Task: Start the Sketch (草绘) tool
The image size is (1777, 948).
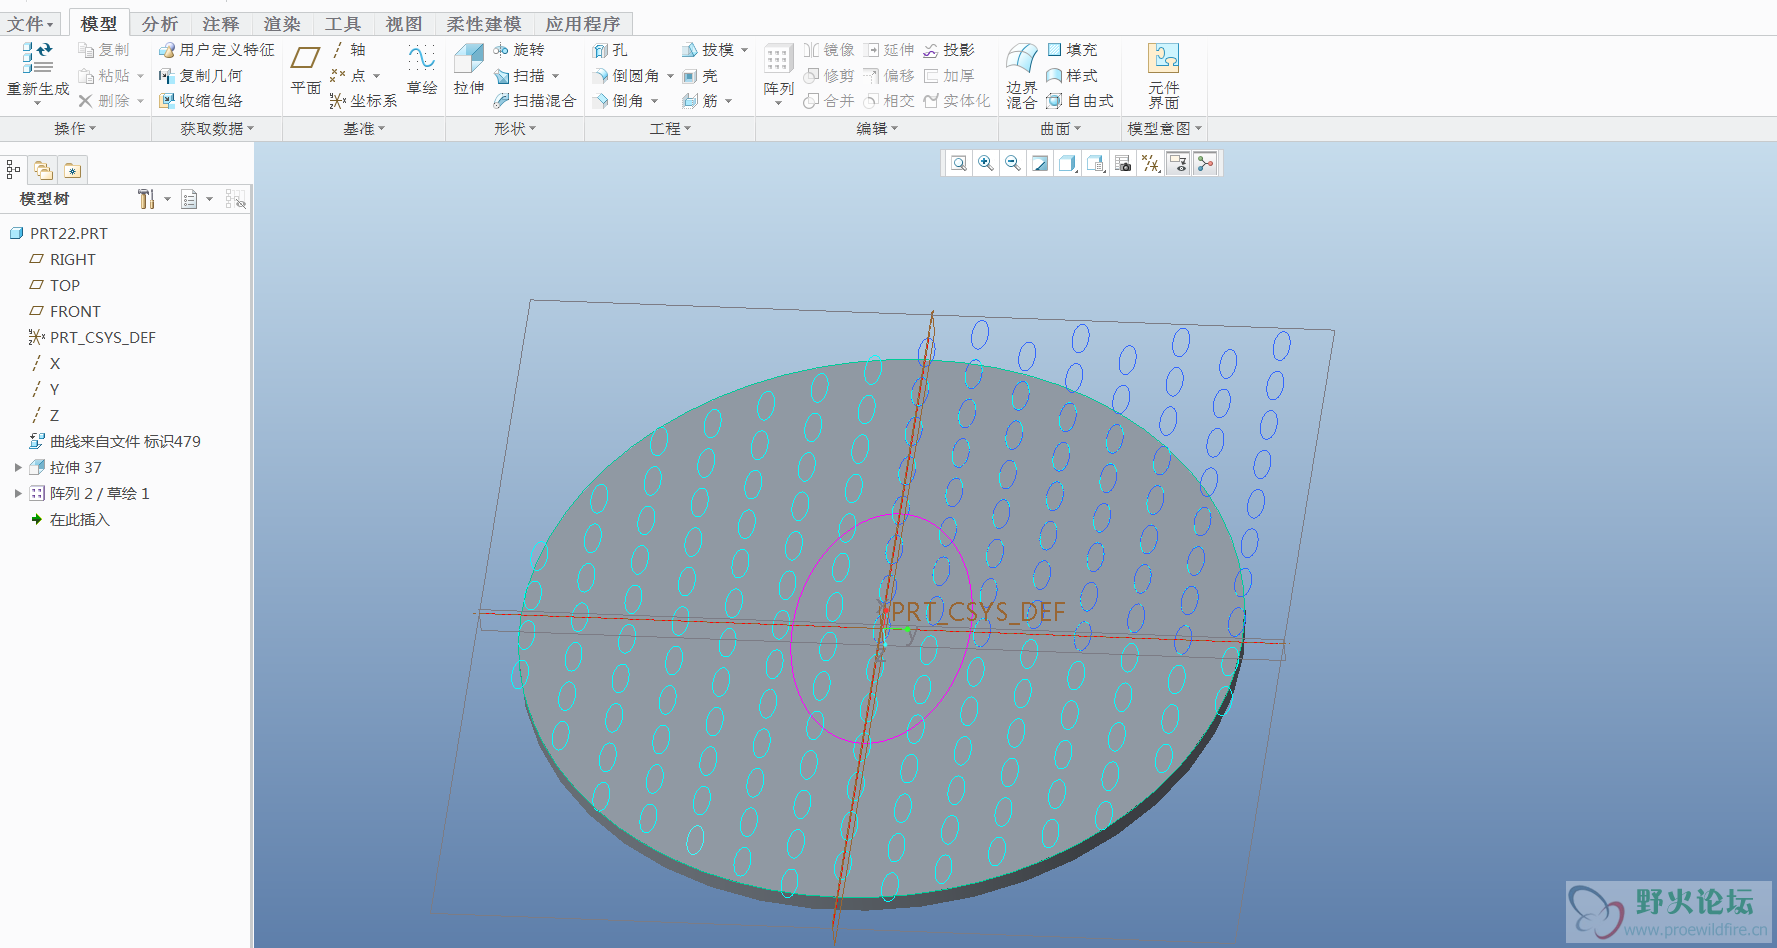Action: pos(422,58)
